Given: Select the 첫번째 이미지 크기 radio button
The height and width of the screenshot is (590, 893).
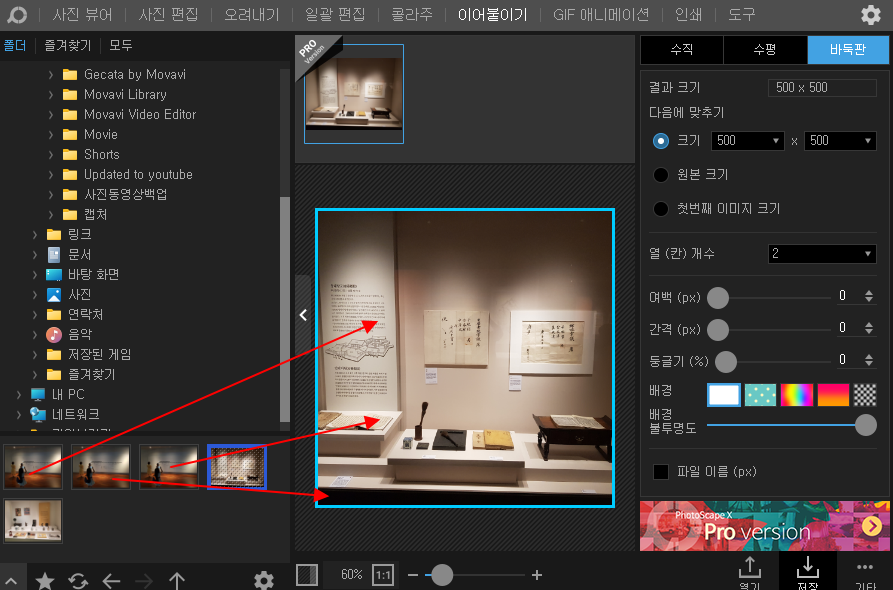Looking at the screenshot, I should coord(661,209).
